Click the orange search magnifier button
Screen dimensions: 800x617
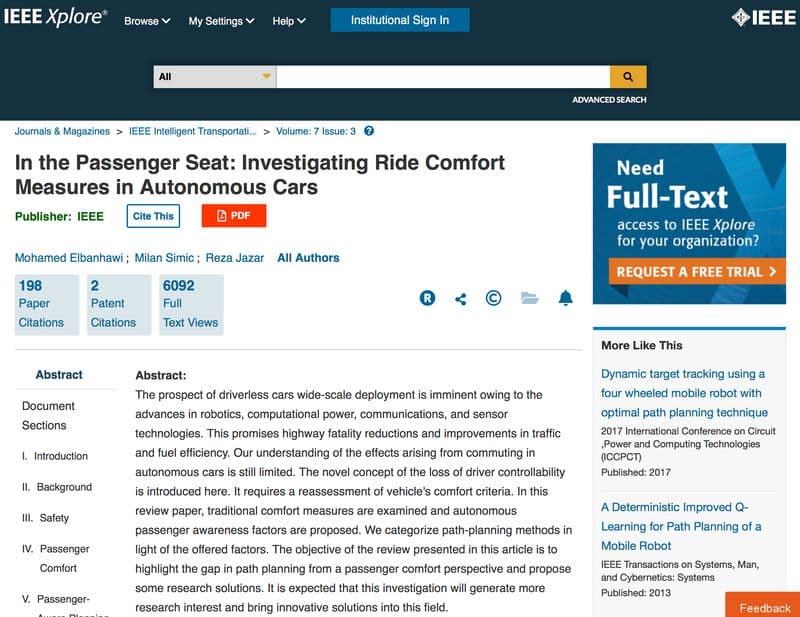(x=628, y=77)
